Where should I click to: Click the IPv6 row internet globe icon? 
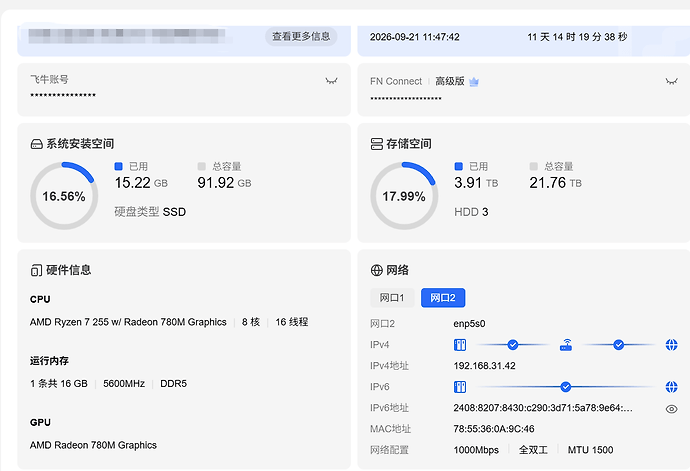coord(672,387)
